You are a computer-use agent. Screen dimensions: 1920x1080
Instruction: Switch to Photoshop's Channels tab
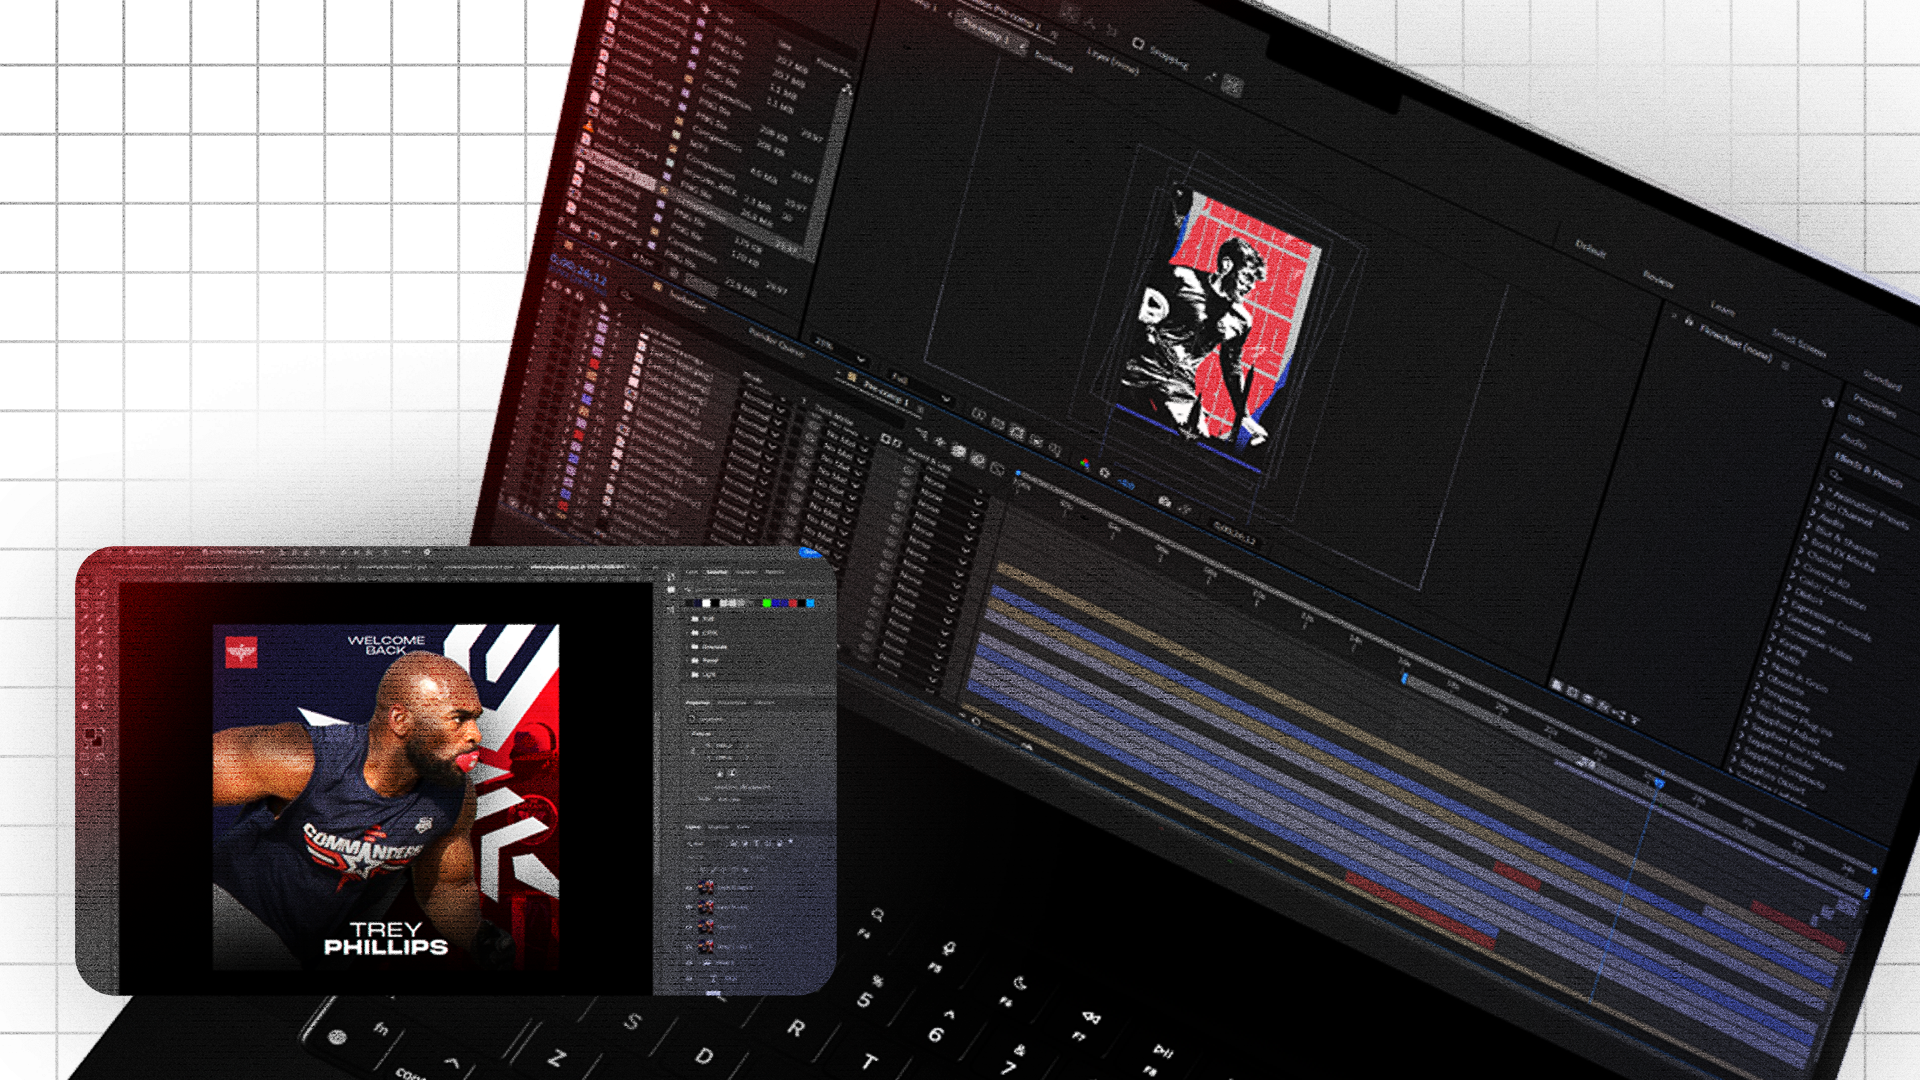coord(719,827)
